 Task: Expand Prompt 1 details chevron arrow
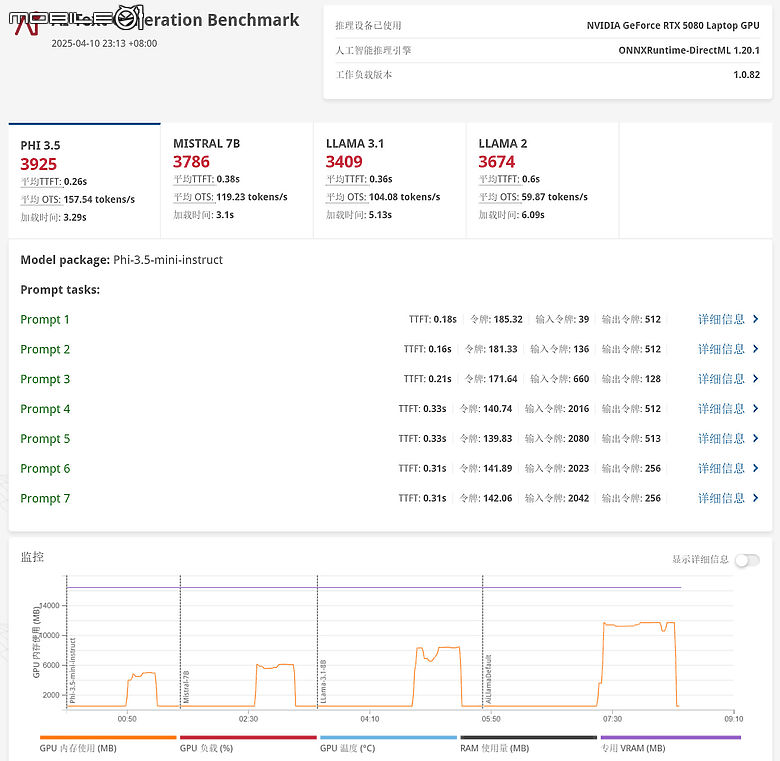tap(756, 319)
